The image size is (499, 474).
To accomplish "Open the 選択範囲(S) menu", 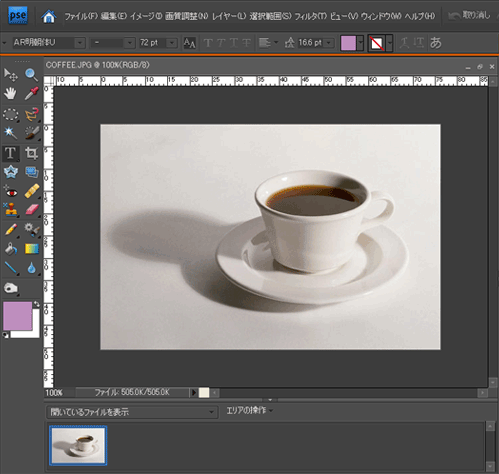I will 270,16.
